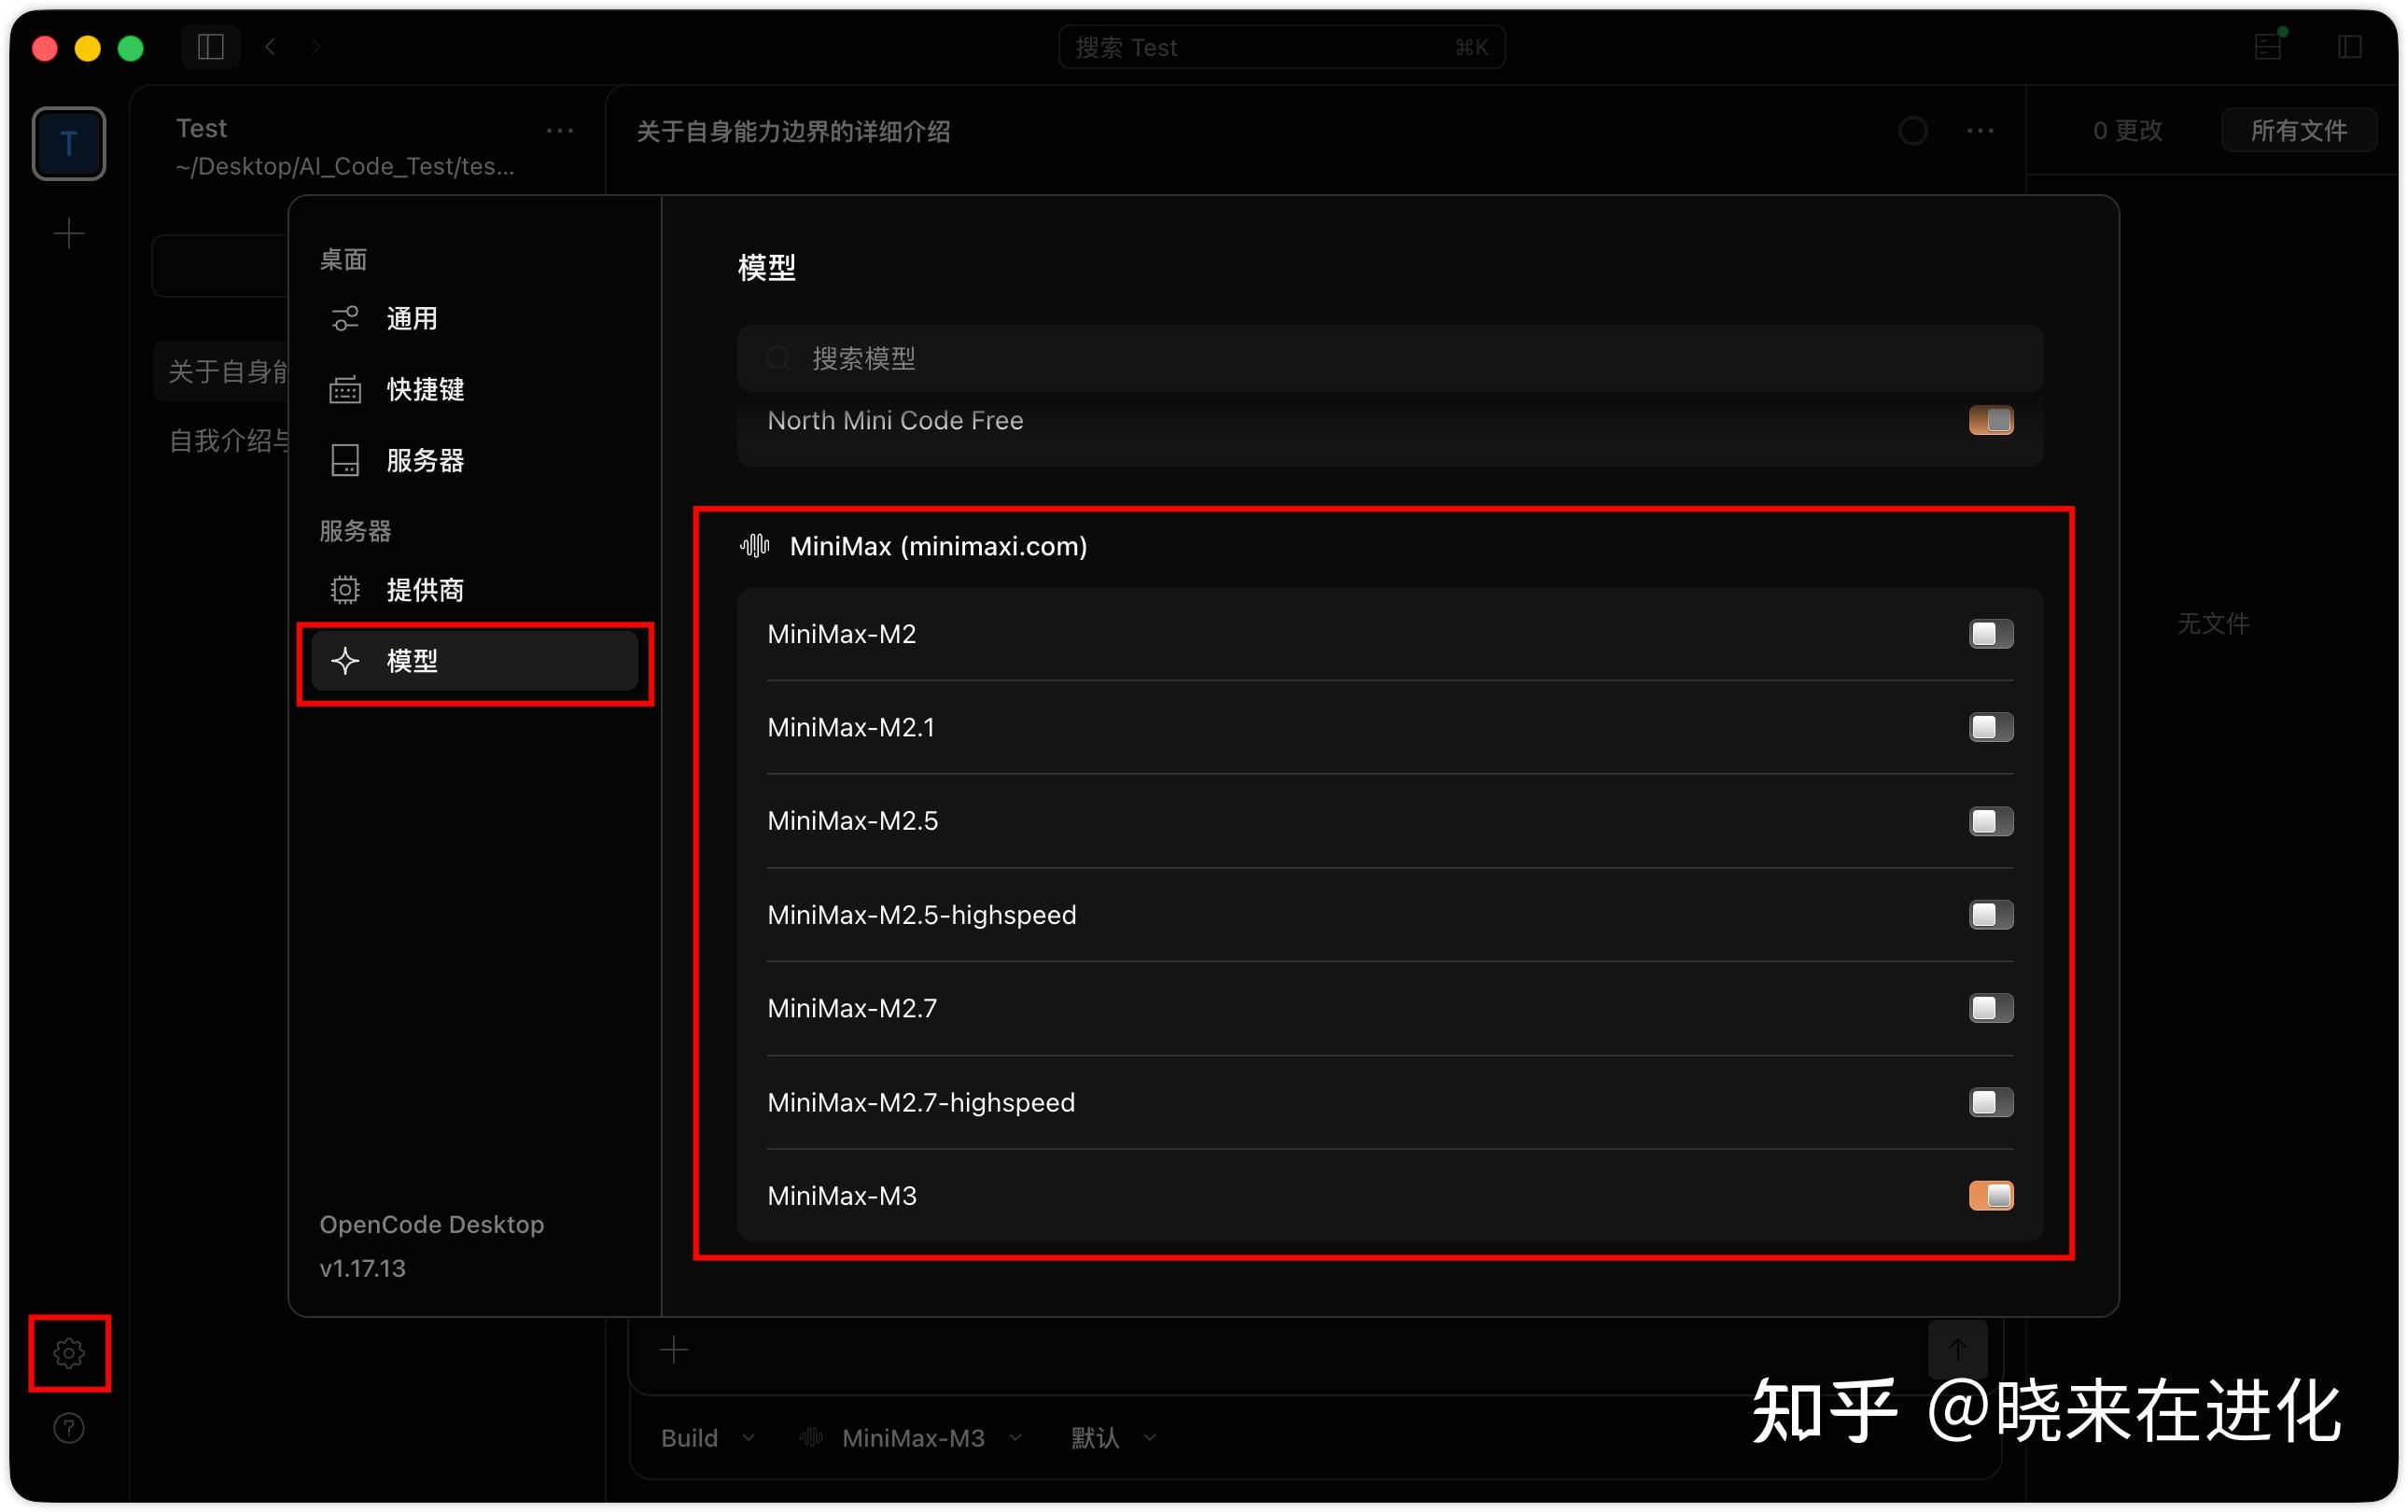The height and width of the screenshot is (1512, 2408).
Task: Toggle the left sidebar panel icon
Action: coord(211,47)
